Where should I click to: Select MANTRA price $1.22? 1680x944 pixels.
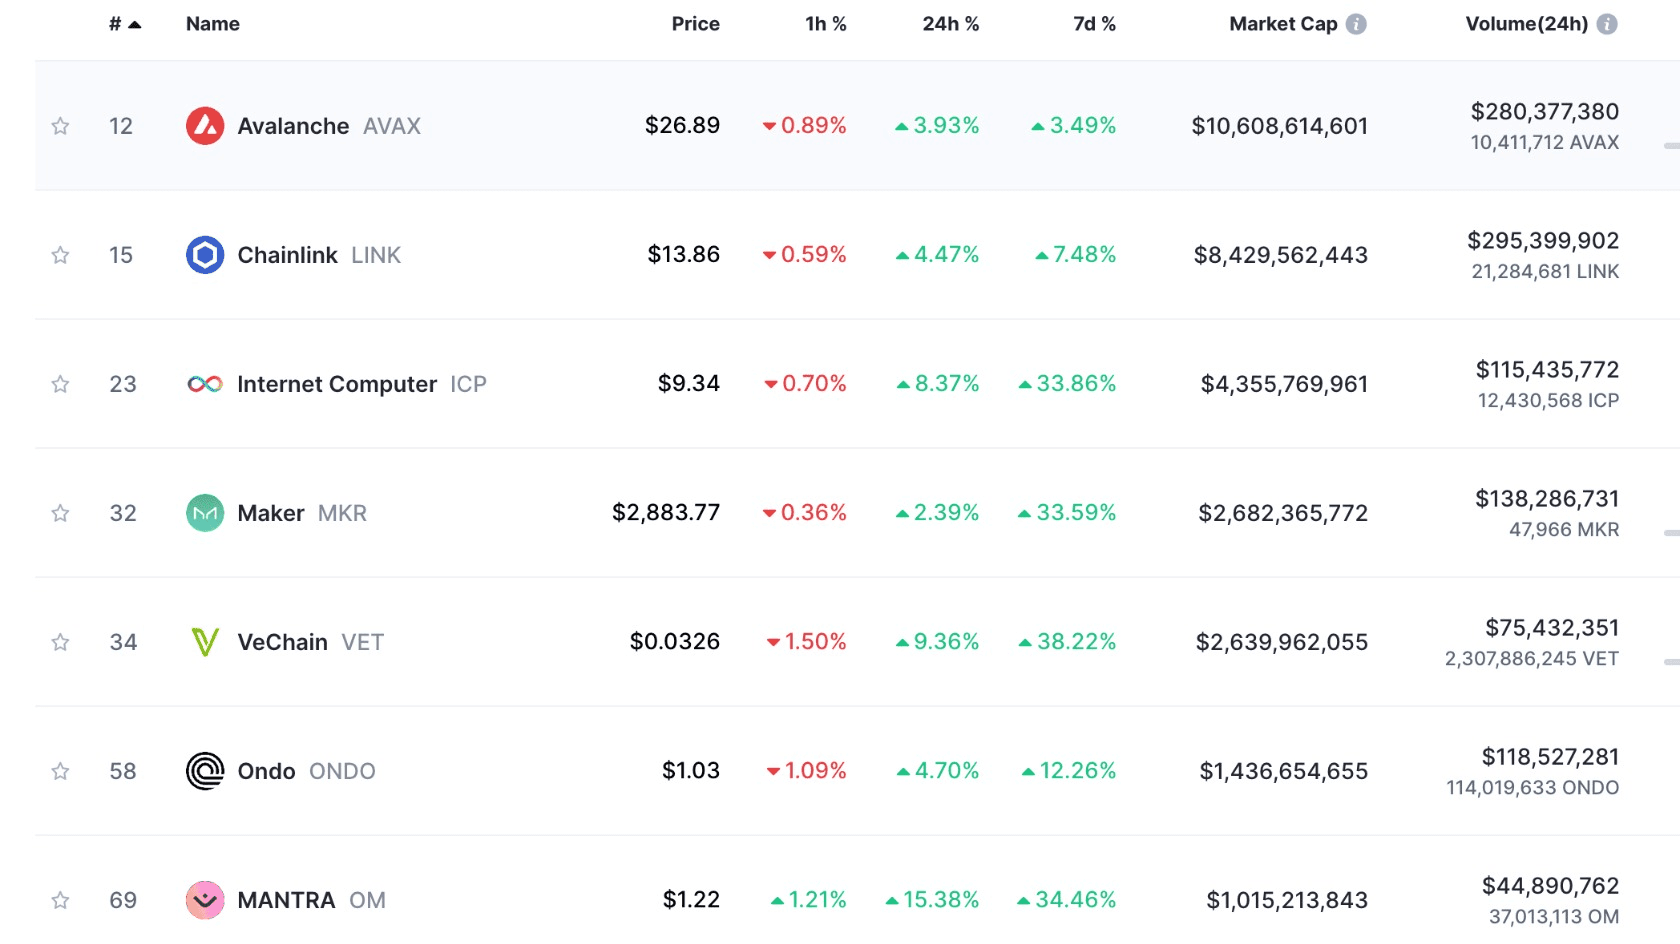tap(691, 899)
